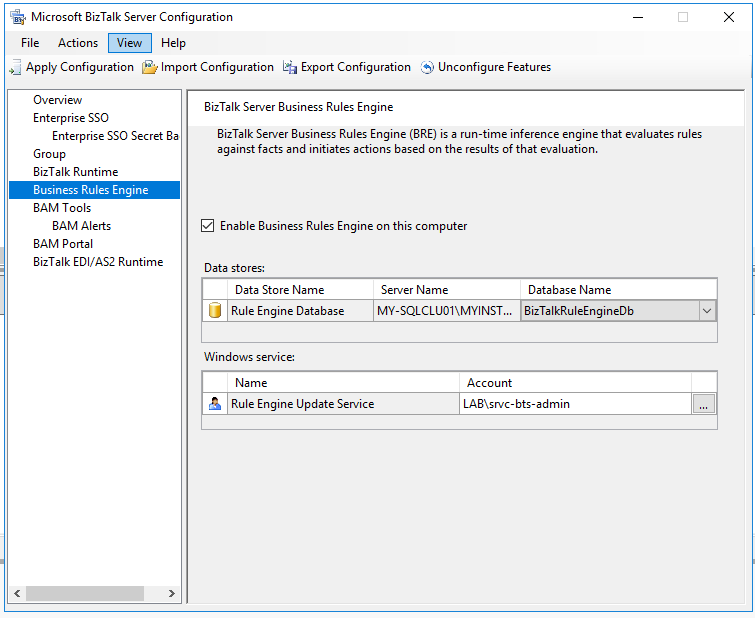Click the Unconfigure Features undo icon
This screenshot has width=755, height=618.
pyautogui.click(x=427, y=67)
